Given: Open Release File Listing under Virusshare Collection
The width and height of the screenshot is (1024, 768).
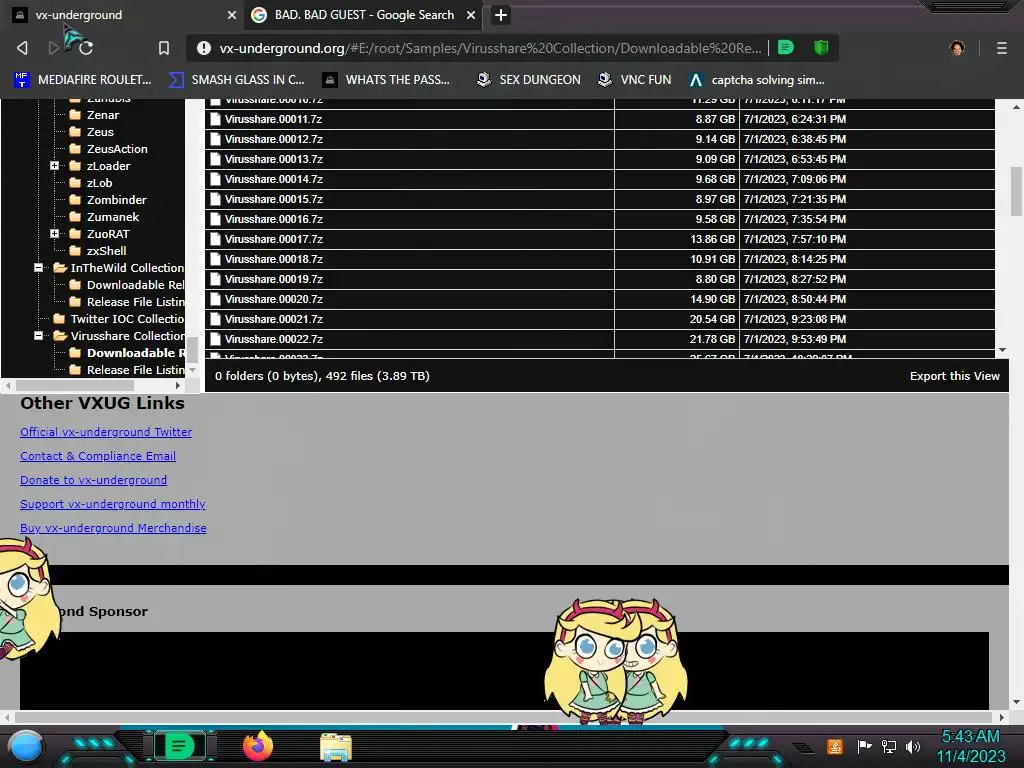Looking at the screenshot, I should coord(135,370).
